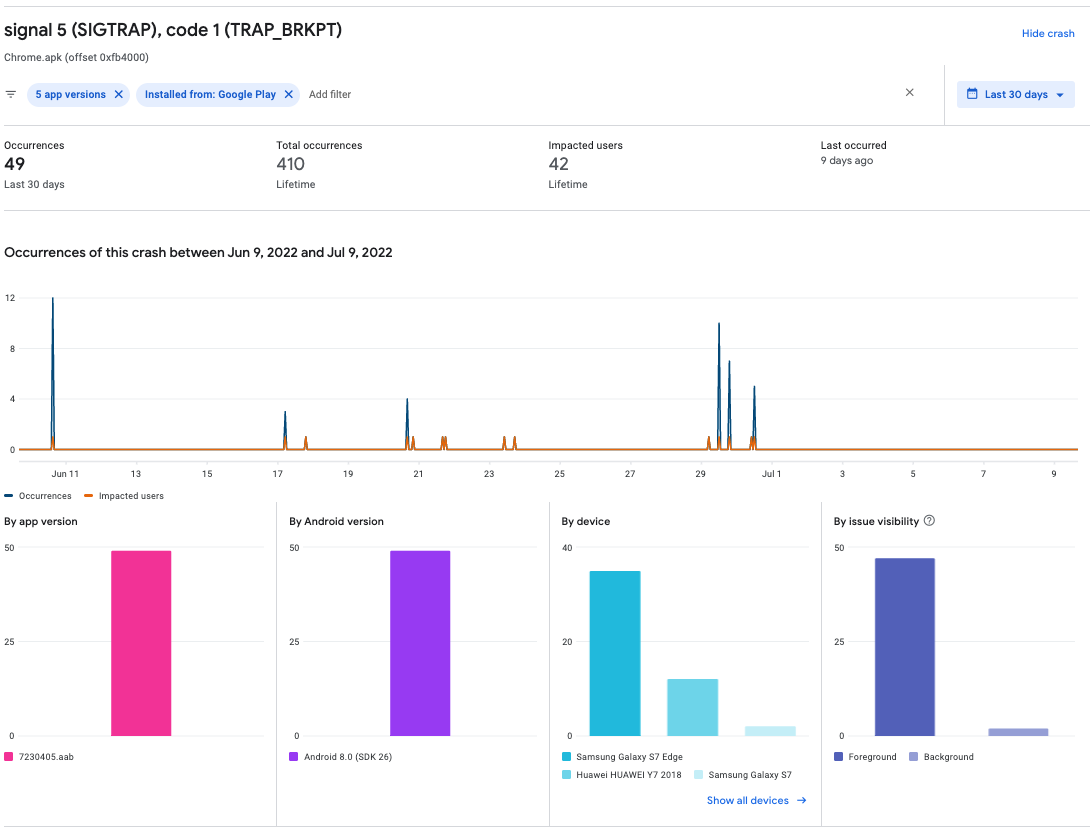Click the By issue visibility heading
The image size is (1090, 829).
tap(877, 521)
